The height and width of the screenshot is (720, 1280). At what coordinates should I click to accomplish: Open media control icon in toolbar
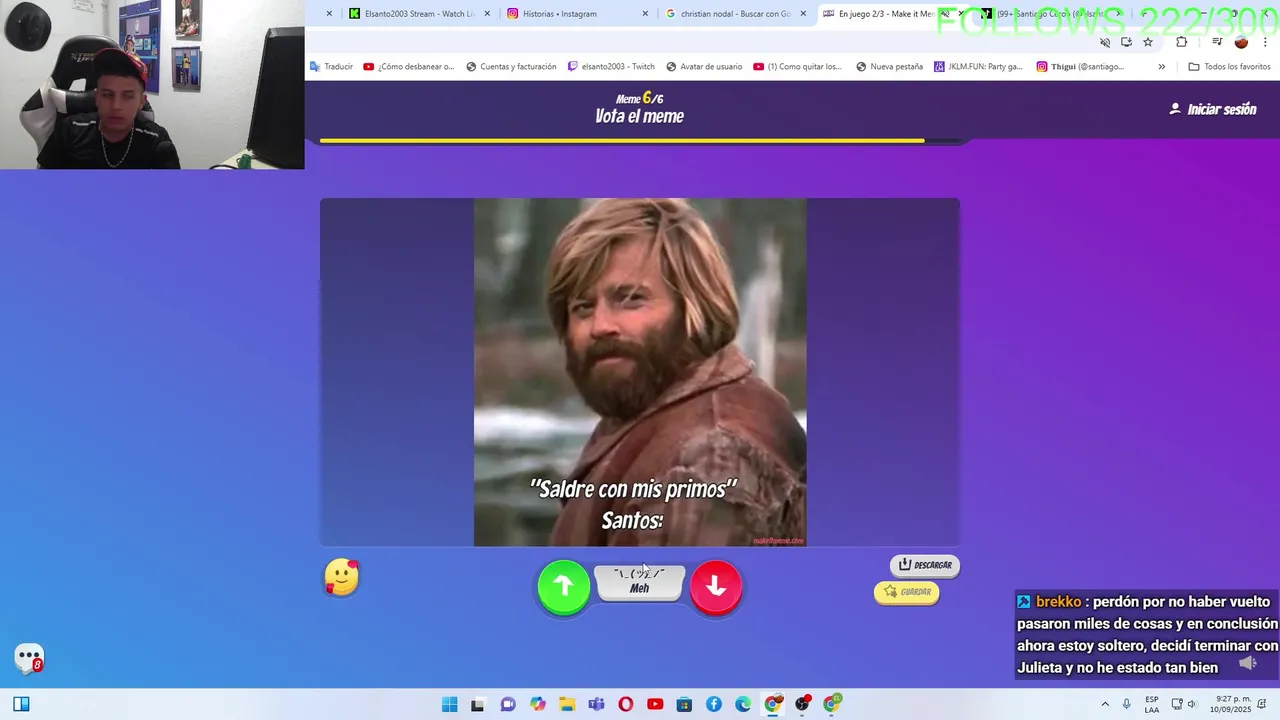click(1217, 42)
